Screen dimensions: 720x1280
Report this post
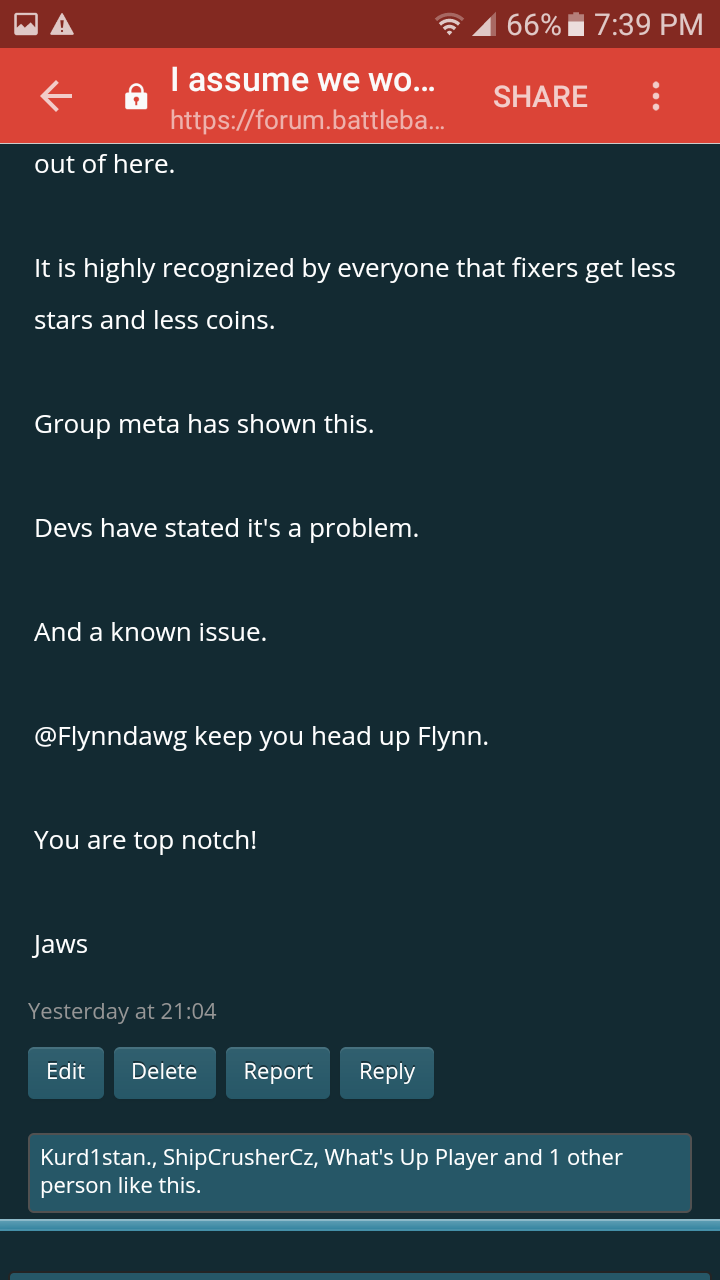278,1072
